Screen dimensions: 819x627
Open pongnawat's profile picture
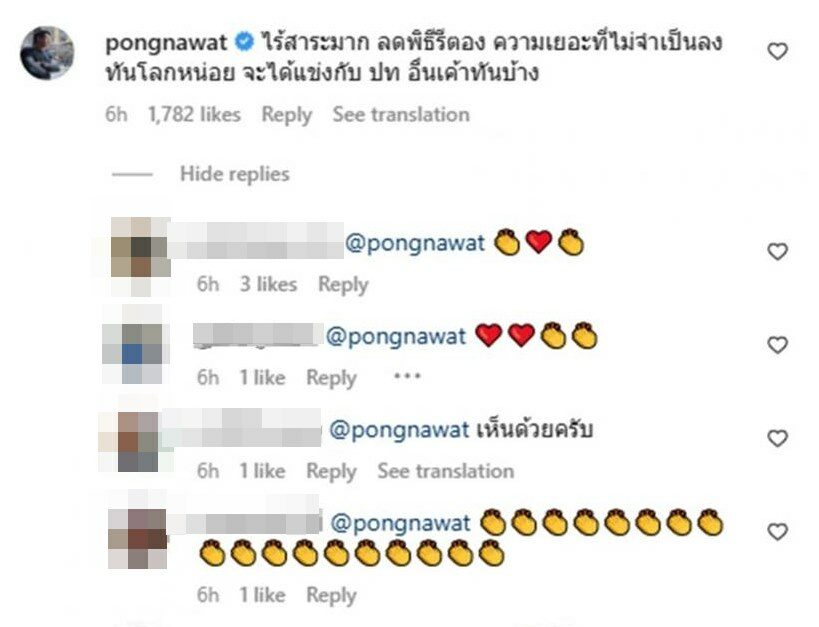pos(46,53)
